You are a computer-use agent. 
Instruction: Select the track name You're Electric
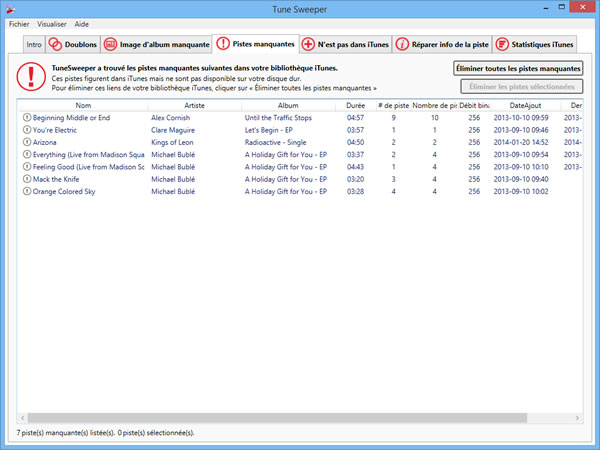55,130
